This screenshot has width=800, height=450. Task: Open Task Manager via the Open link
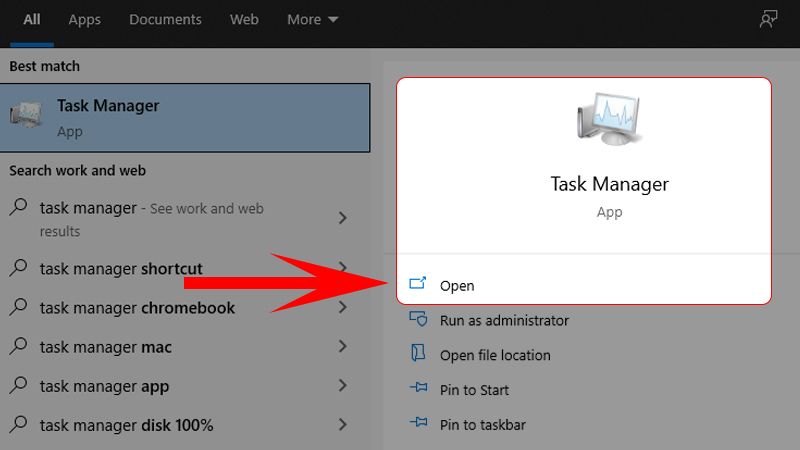tap(457, 286)
